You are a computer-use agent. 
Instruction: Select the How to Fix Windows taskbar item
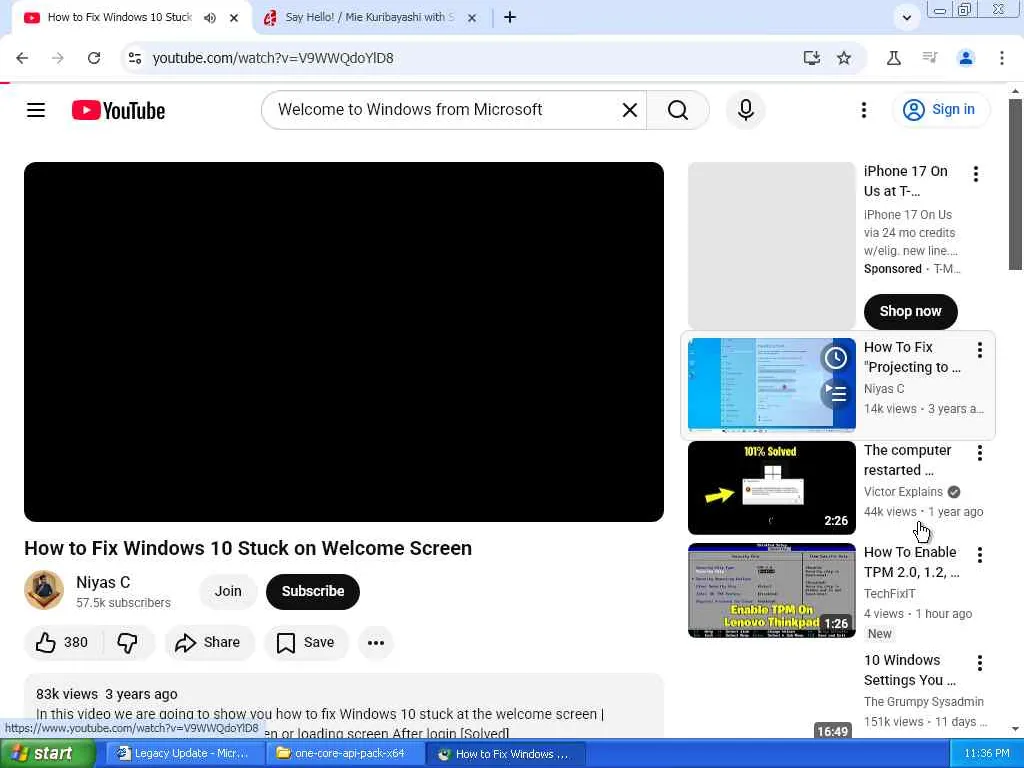click(505, 754)
